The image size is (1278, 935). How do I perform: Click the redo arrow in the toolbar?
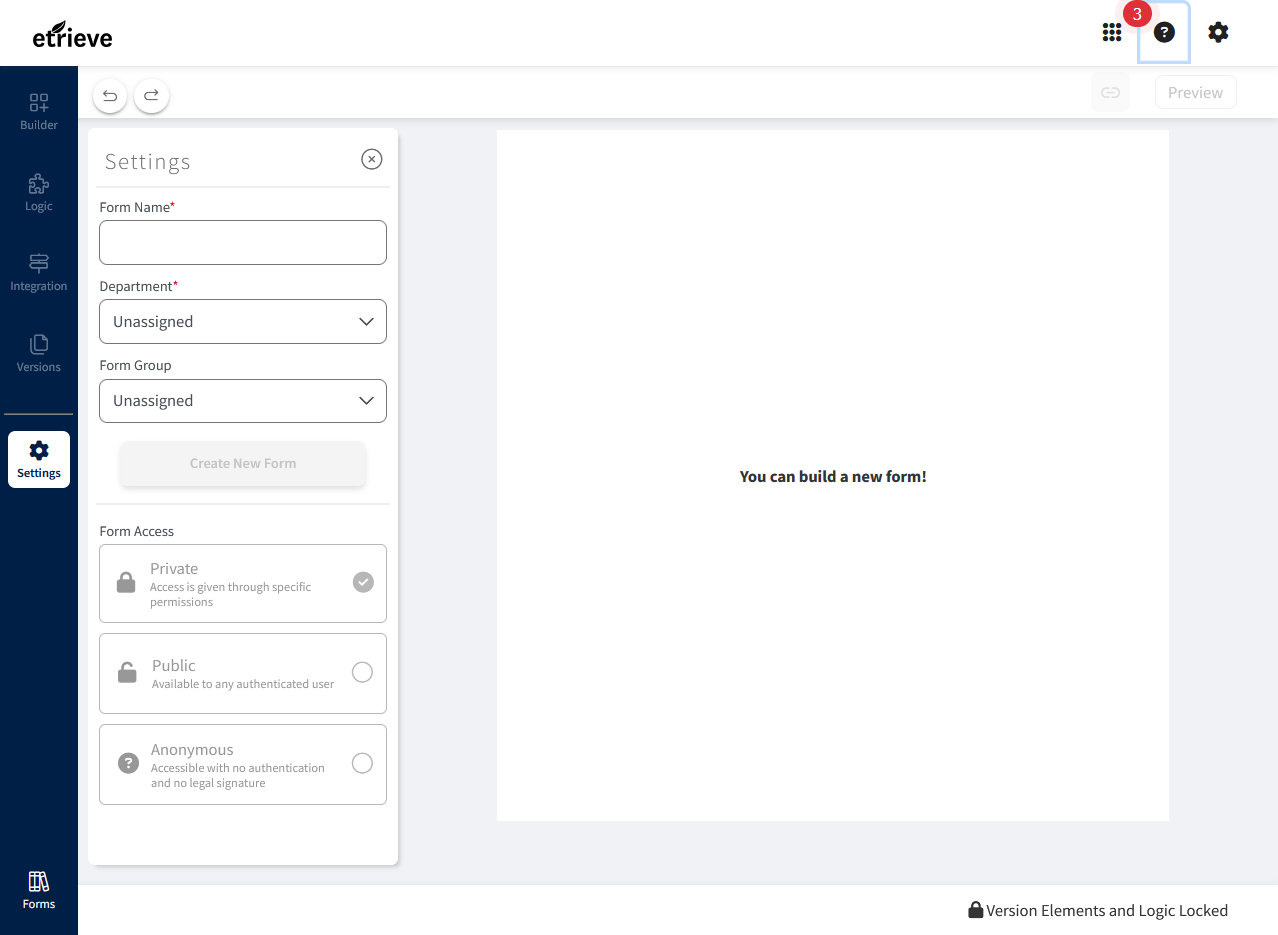151,95
